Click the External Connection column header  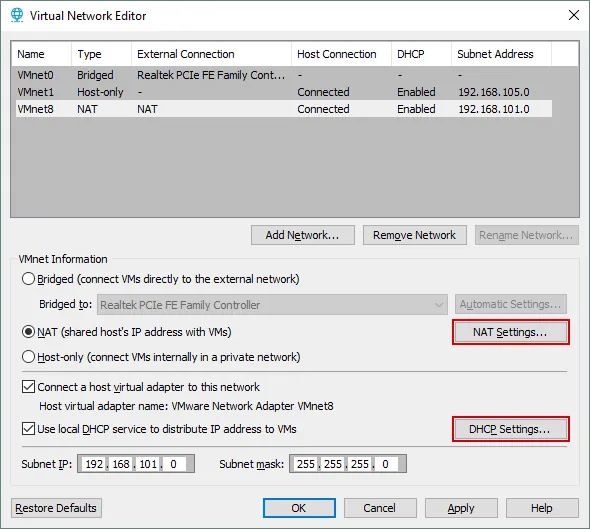click(211, 54)
